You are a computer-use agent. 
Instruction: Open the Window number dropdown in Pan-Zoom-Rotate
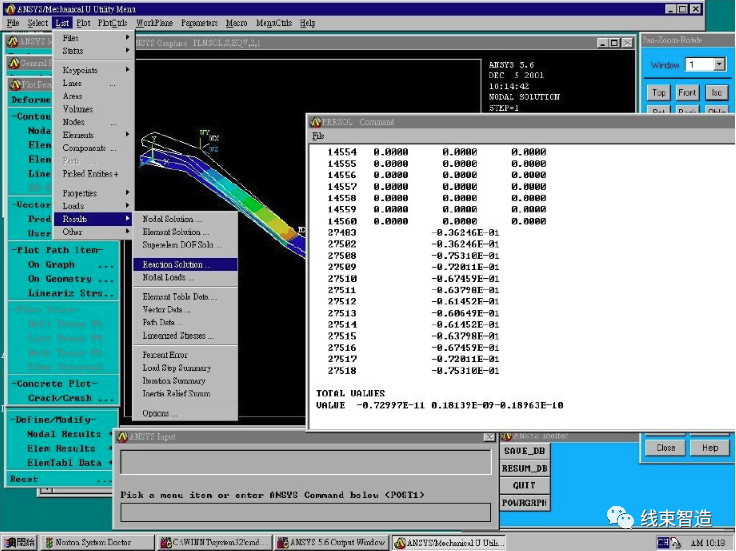tap(719, 64)
